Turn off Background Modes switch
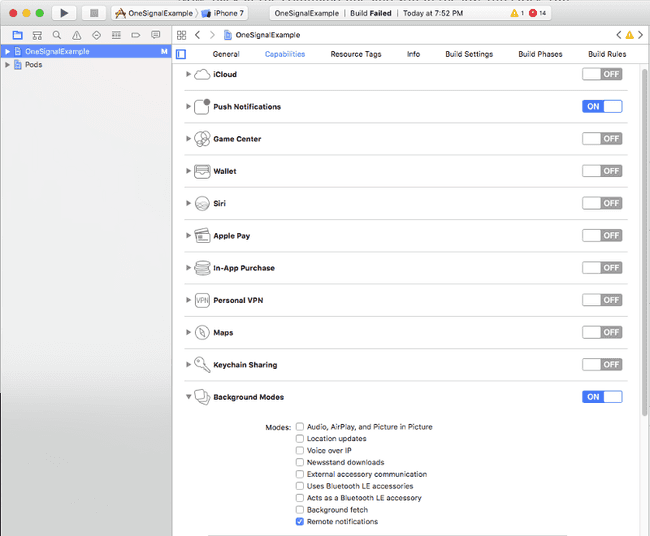 click(x=602, y=397)
